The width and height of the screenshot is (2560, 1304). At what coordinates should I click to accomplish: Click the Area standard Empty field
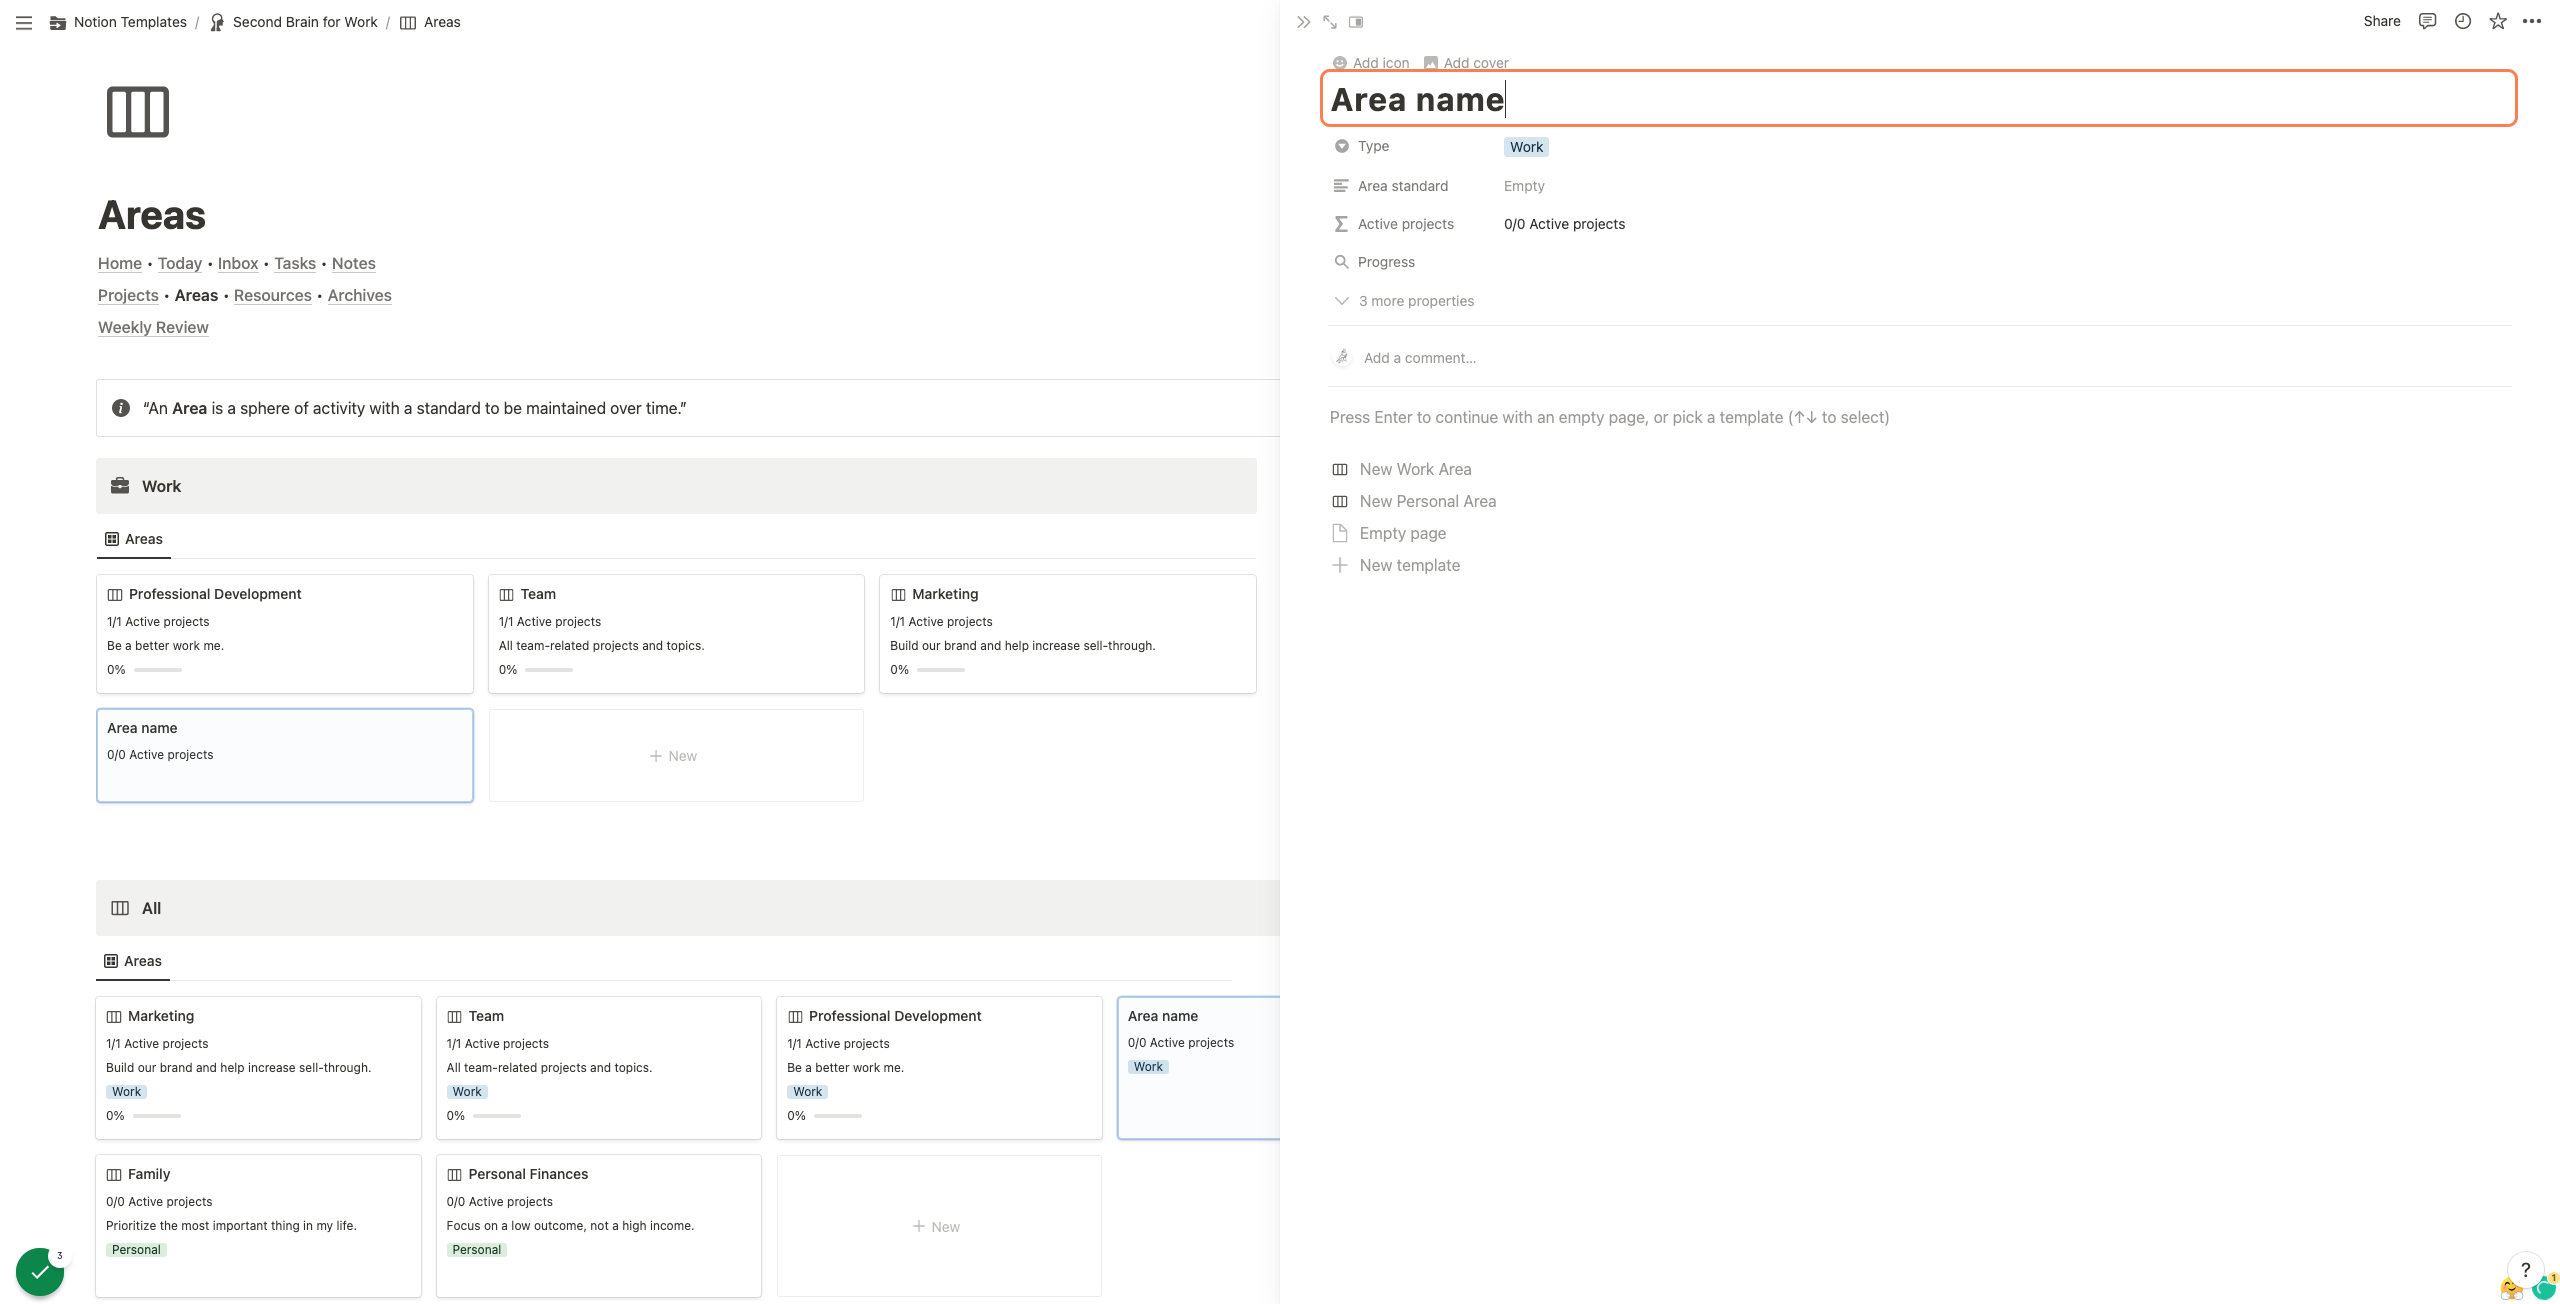[1524, 186]
